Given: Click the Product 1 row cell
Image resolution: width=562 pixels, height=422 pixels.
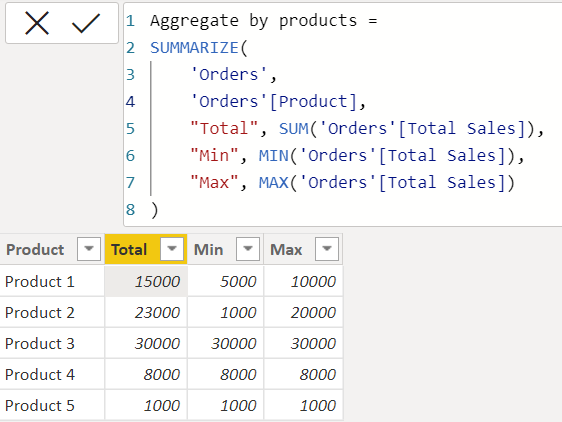Looking at the screenshot, I should click(52, 281).
